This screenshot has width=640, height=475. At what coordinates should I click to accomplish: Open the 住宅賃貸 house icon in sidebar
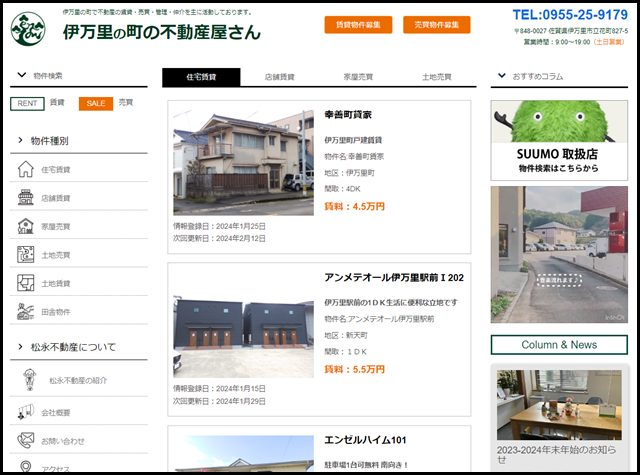[25, 169]
